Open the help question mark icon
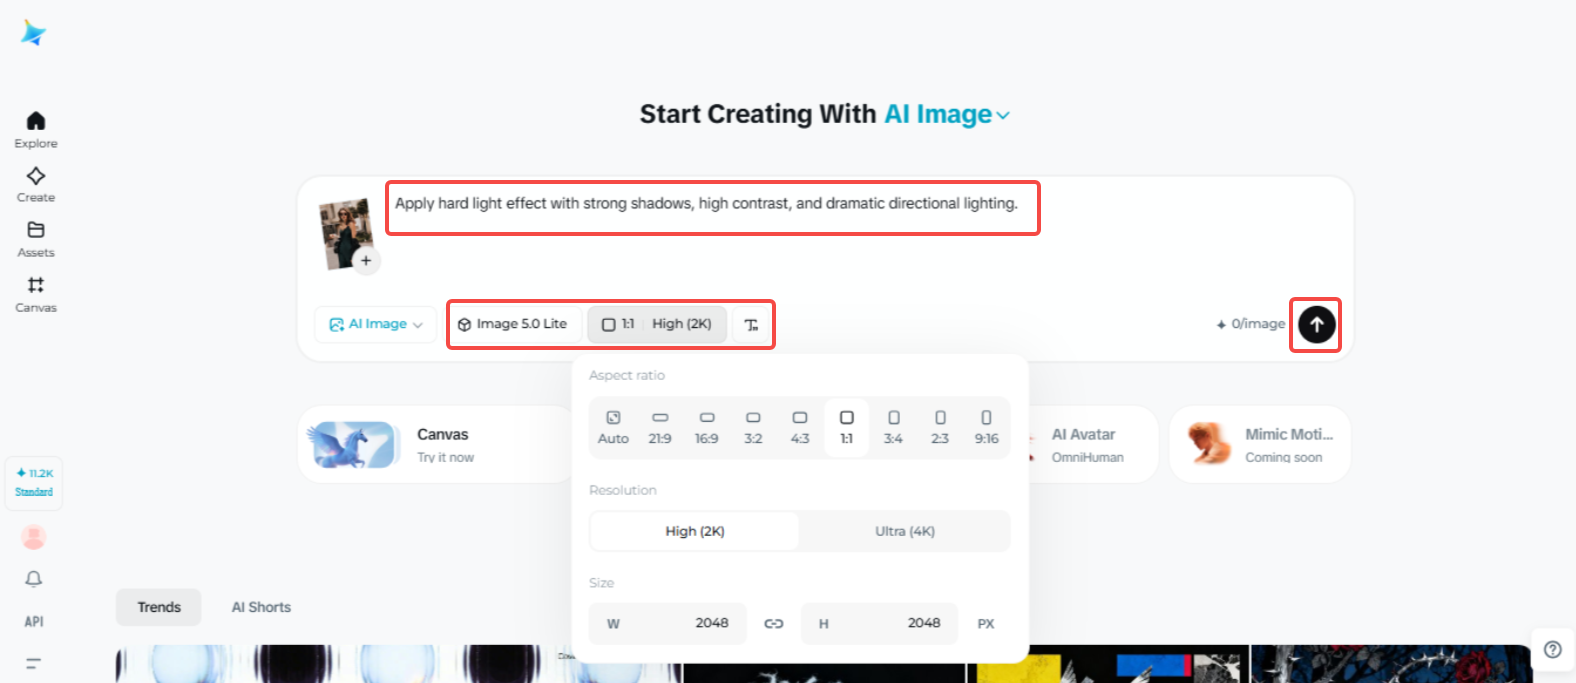The image size is (1576, 683). tap(1553, 649)
